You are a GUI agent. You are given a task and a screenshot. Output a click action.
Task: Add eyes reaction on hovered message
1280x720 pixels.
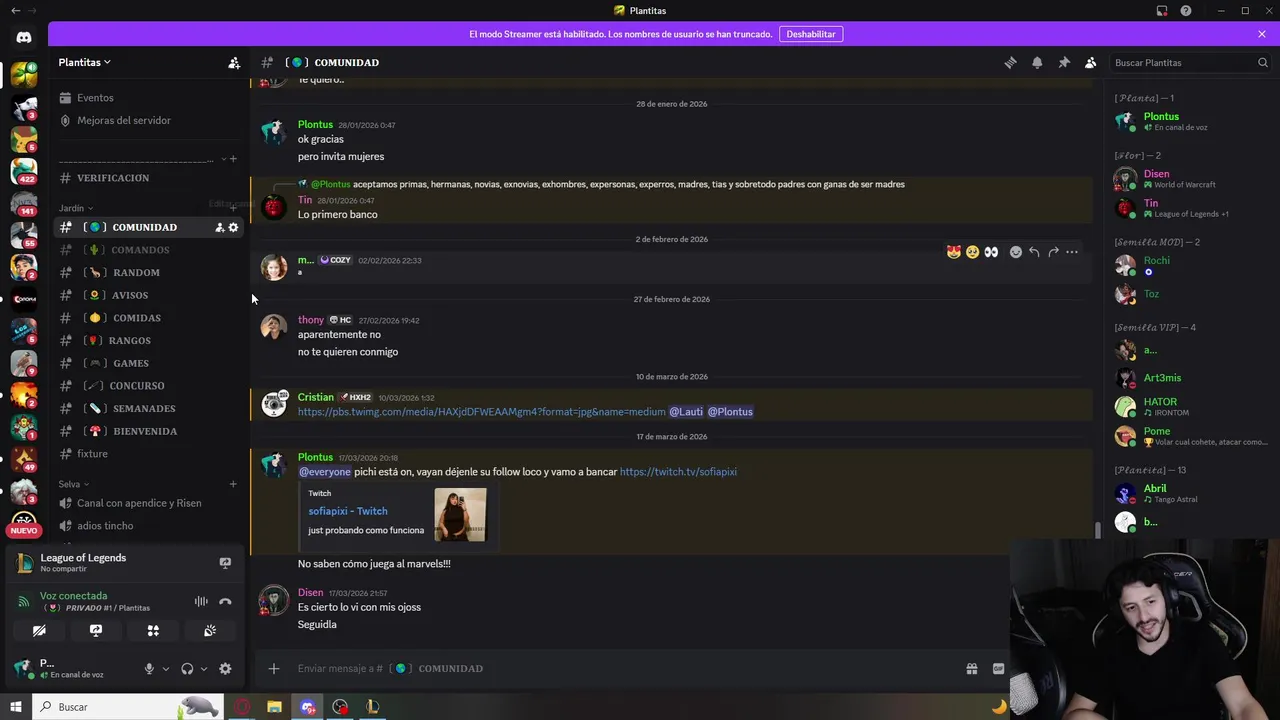coord(991,252)
